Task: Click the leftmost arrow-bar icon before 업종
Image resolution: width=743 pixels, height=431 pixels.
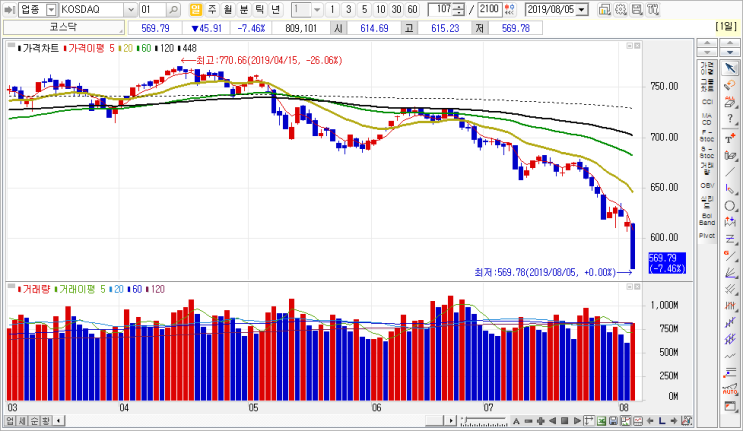Action: (x=9, y=9)
